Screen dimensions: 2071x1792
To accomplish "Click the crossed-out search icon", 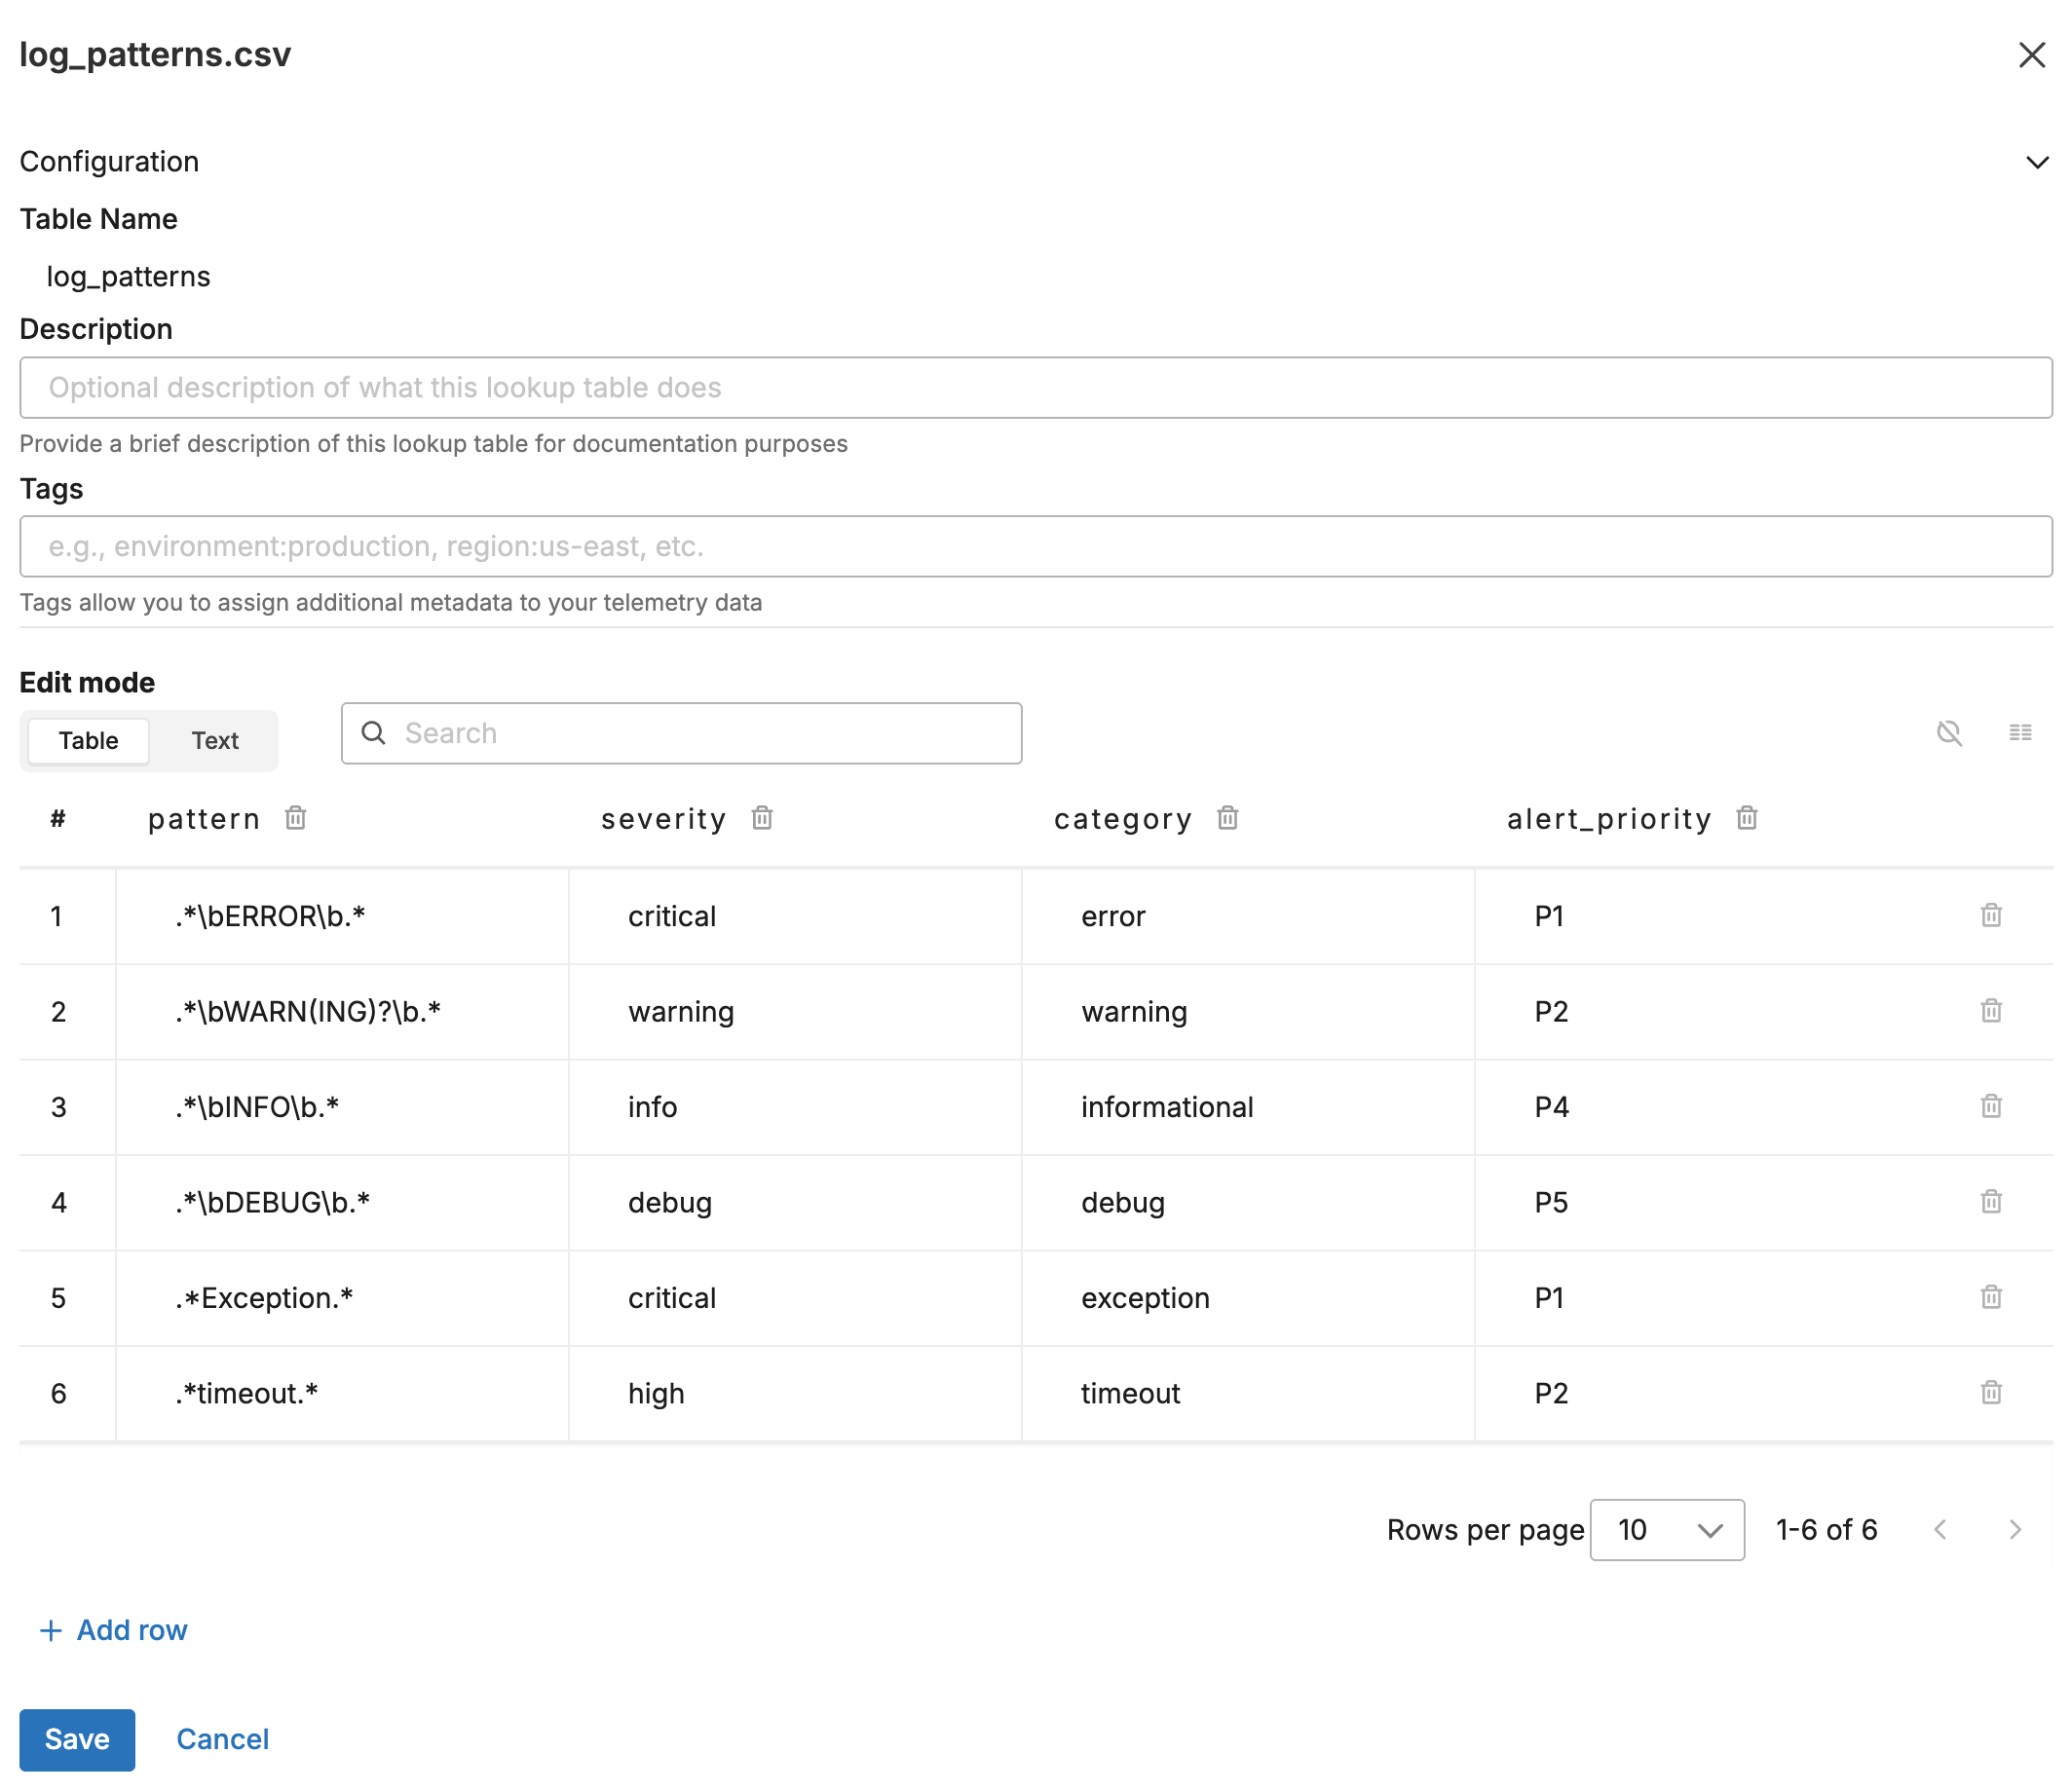I will pos(1949,733).
